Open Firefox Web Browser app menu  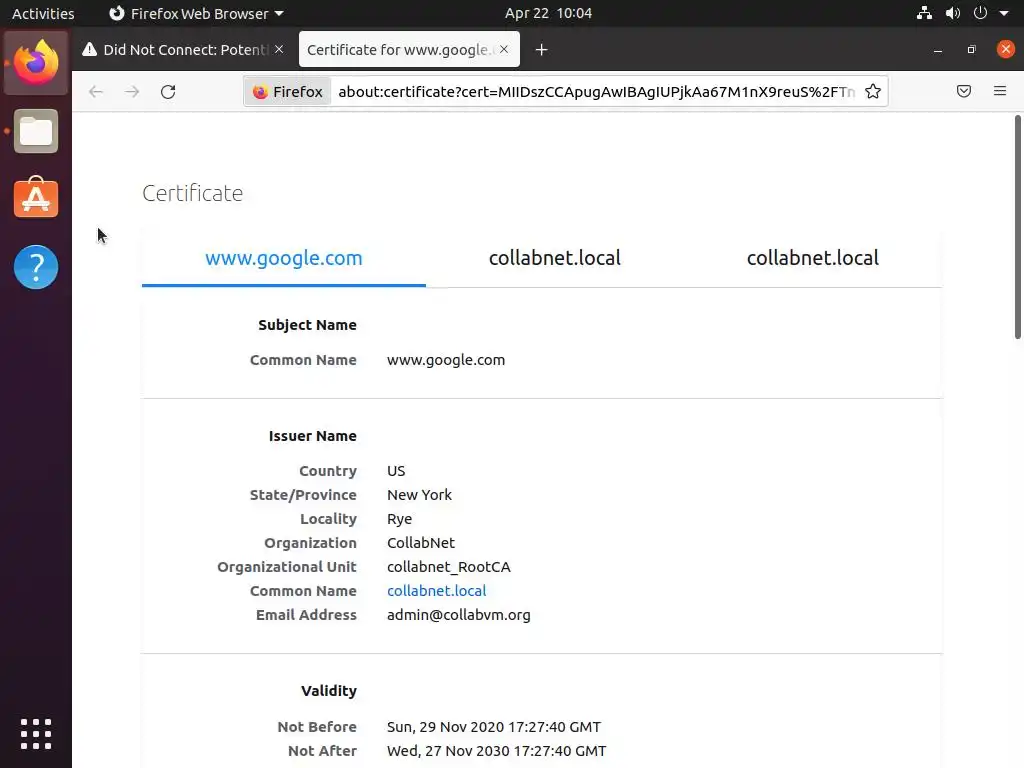tap(196, 13)
